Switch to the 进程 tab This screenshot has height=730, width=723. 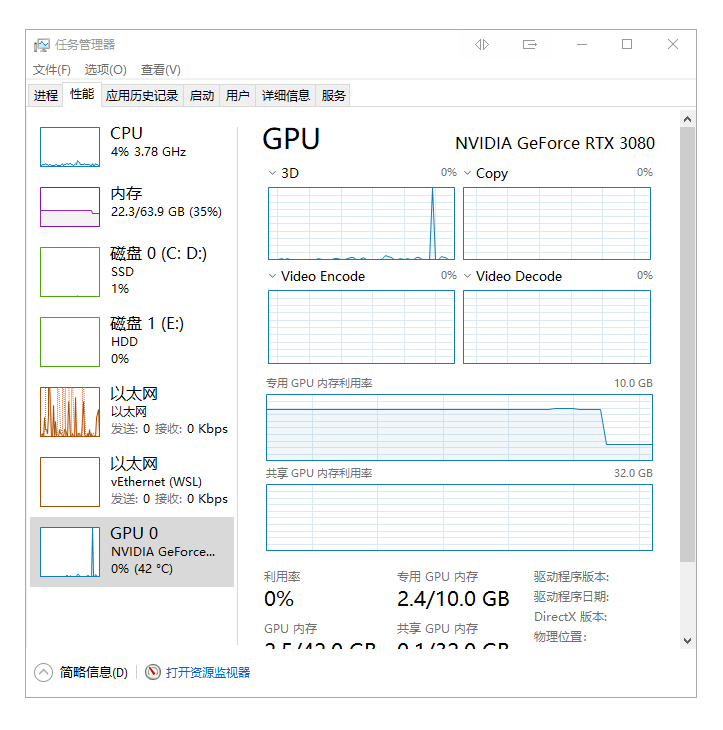[46, 96]
